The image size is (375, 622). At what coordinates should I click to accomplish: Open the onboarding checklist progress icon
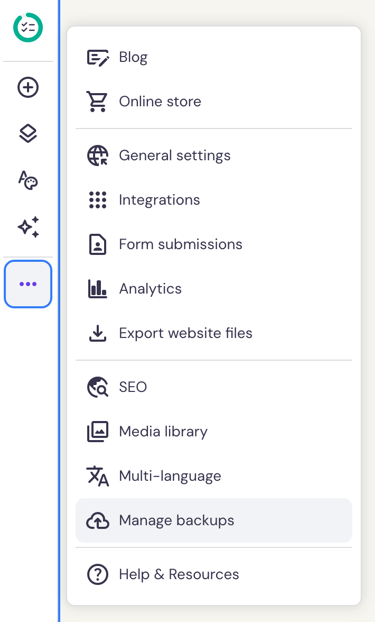tap(28, 27)
